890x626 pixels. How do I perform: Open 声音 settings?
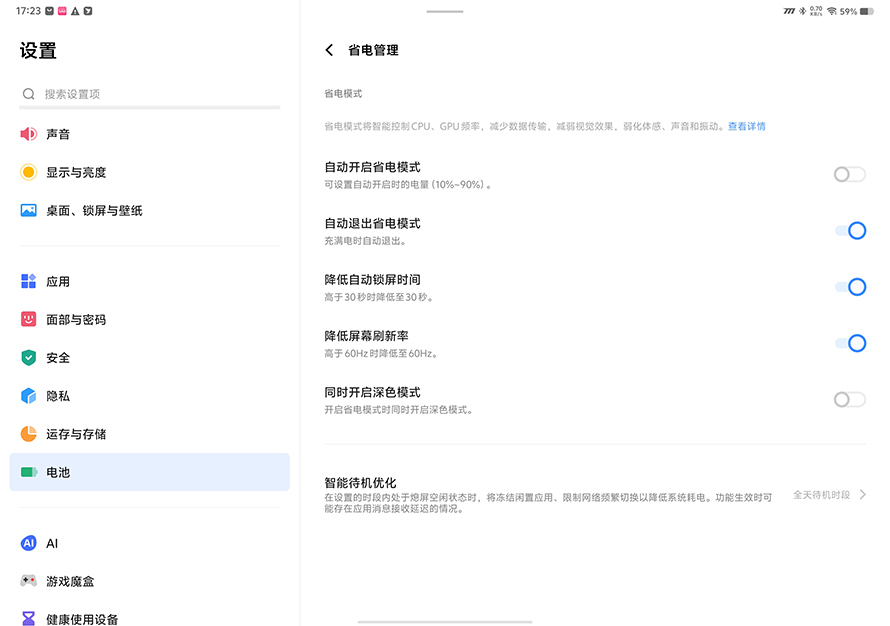click(x=150, y=134)
